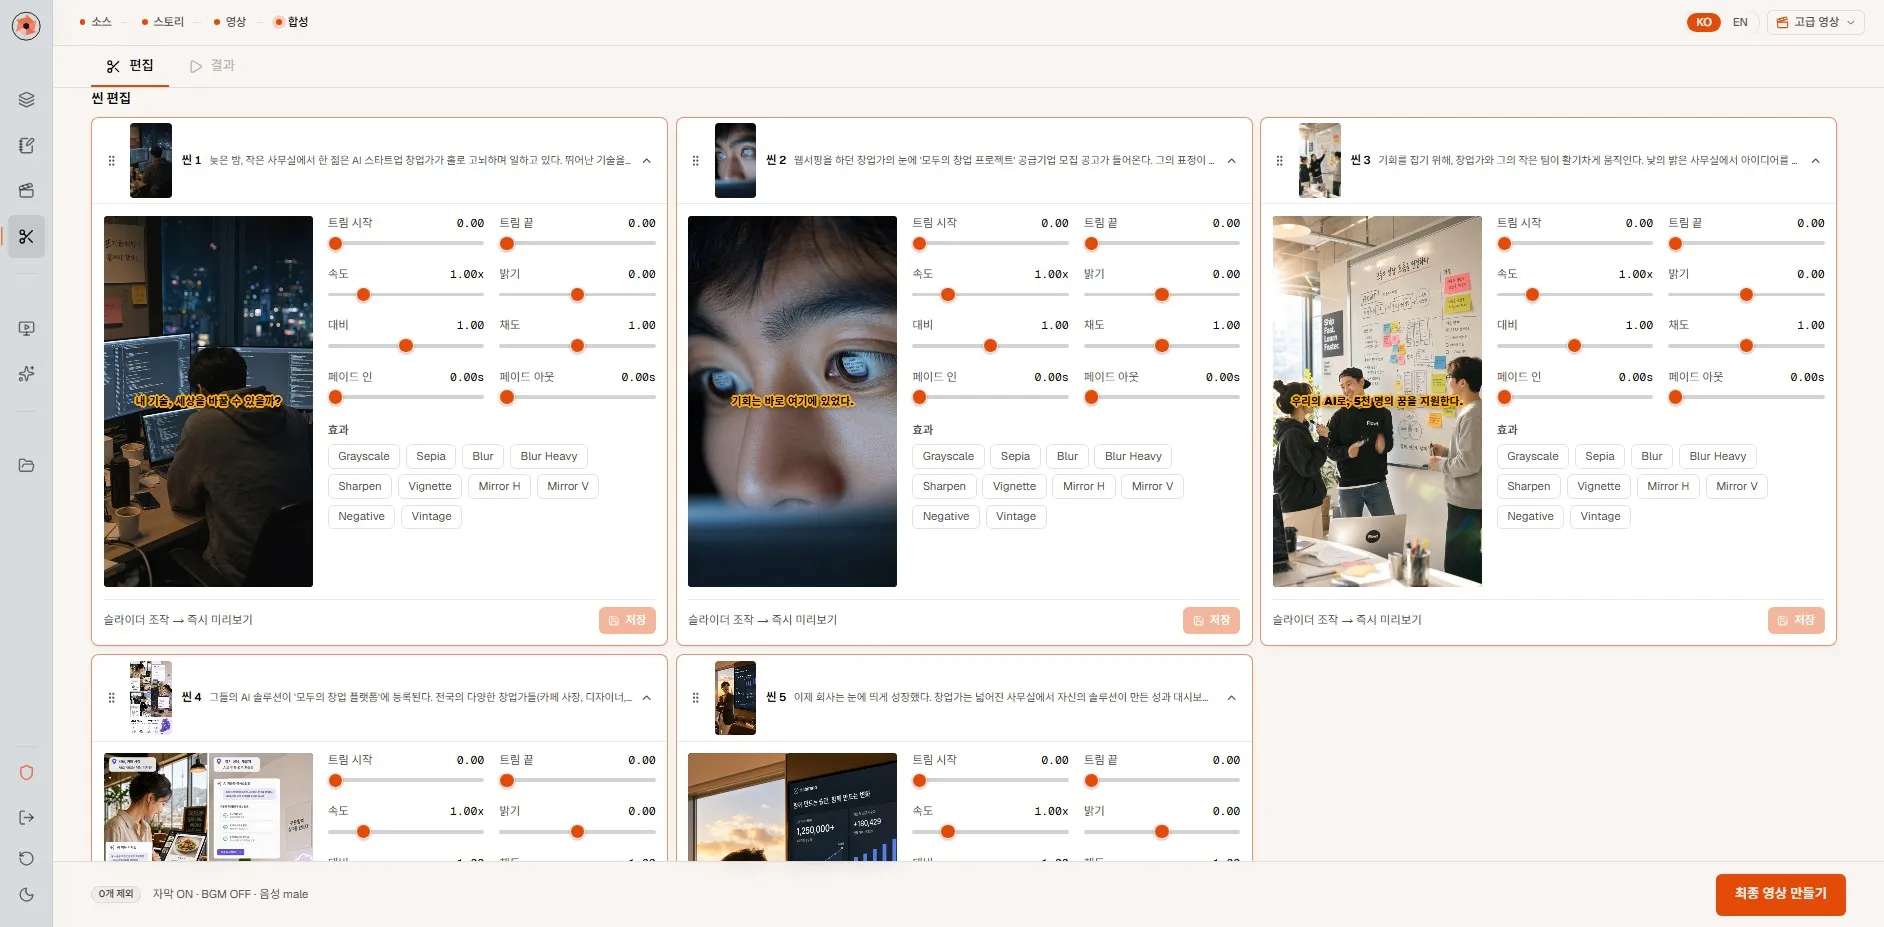Adjust 속도 slider in 씬 1
This screenshot has height=927, width=1884.
406,295
